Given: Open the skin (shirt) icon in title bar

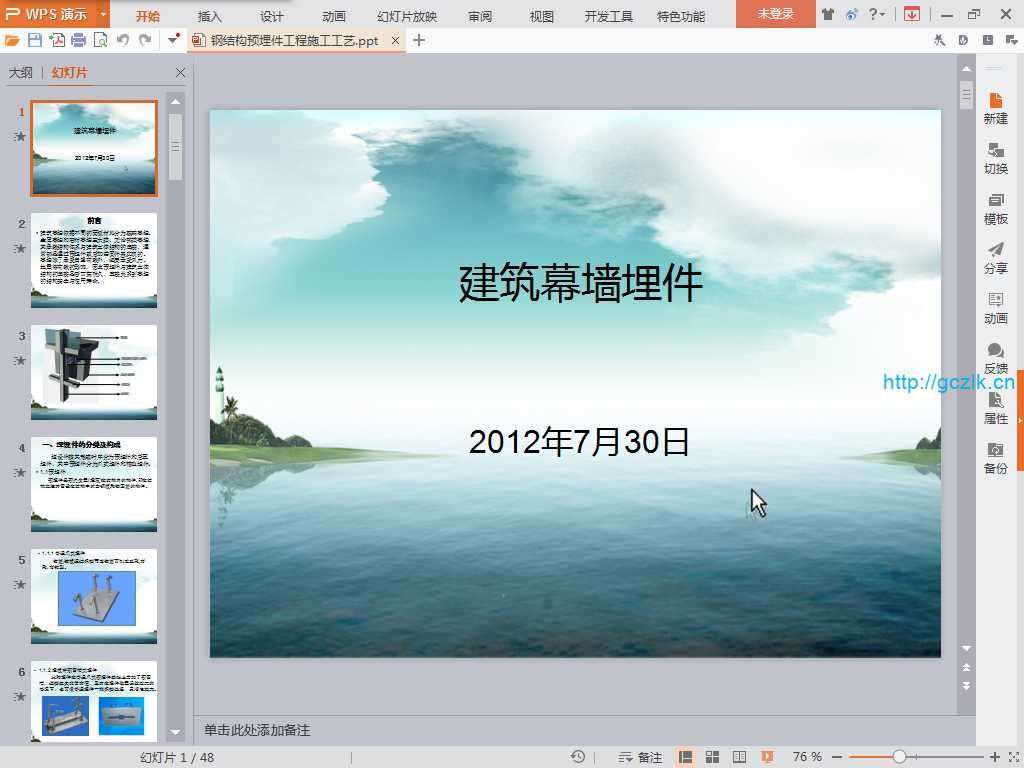Looking at the screenshot, I should pos(827,15).
